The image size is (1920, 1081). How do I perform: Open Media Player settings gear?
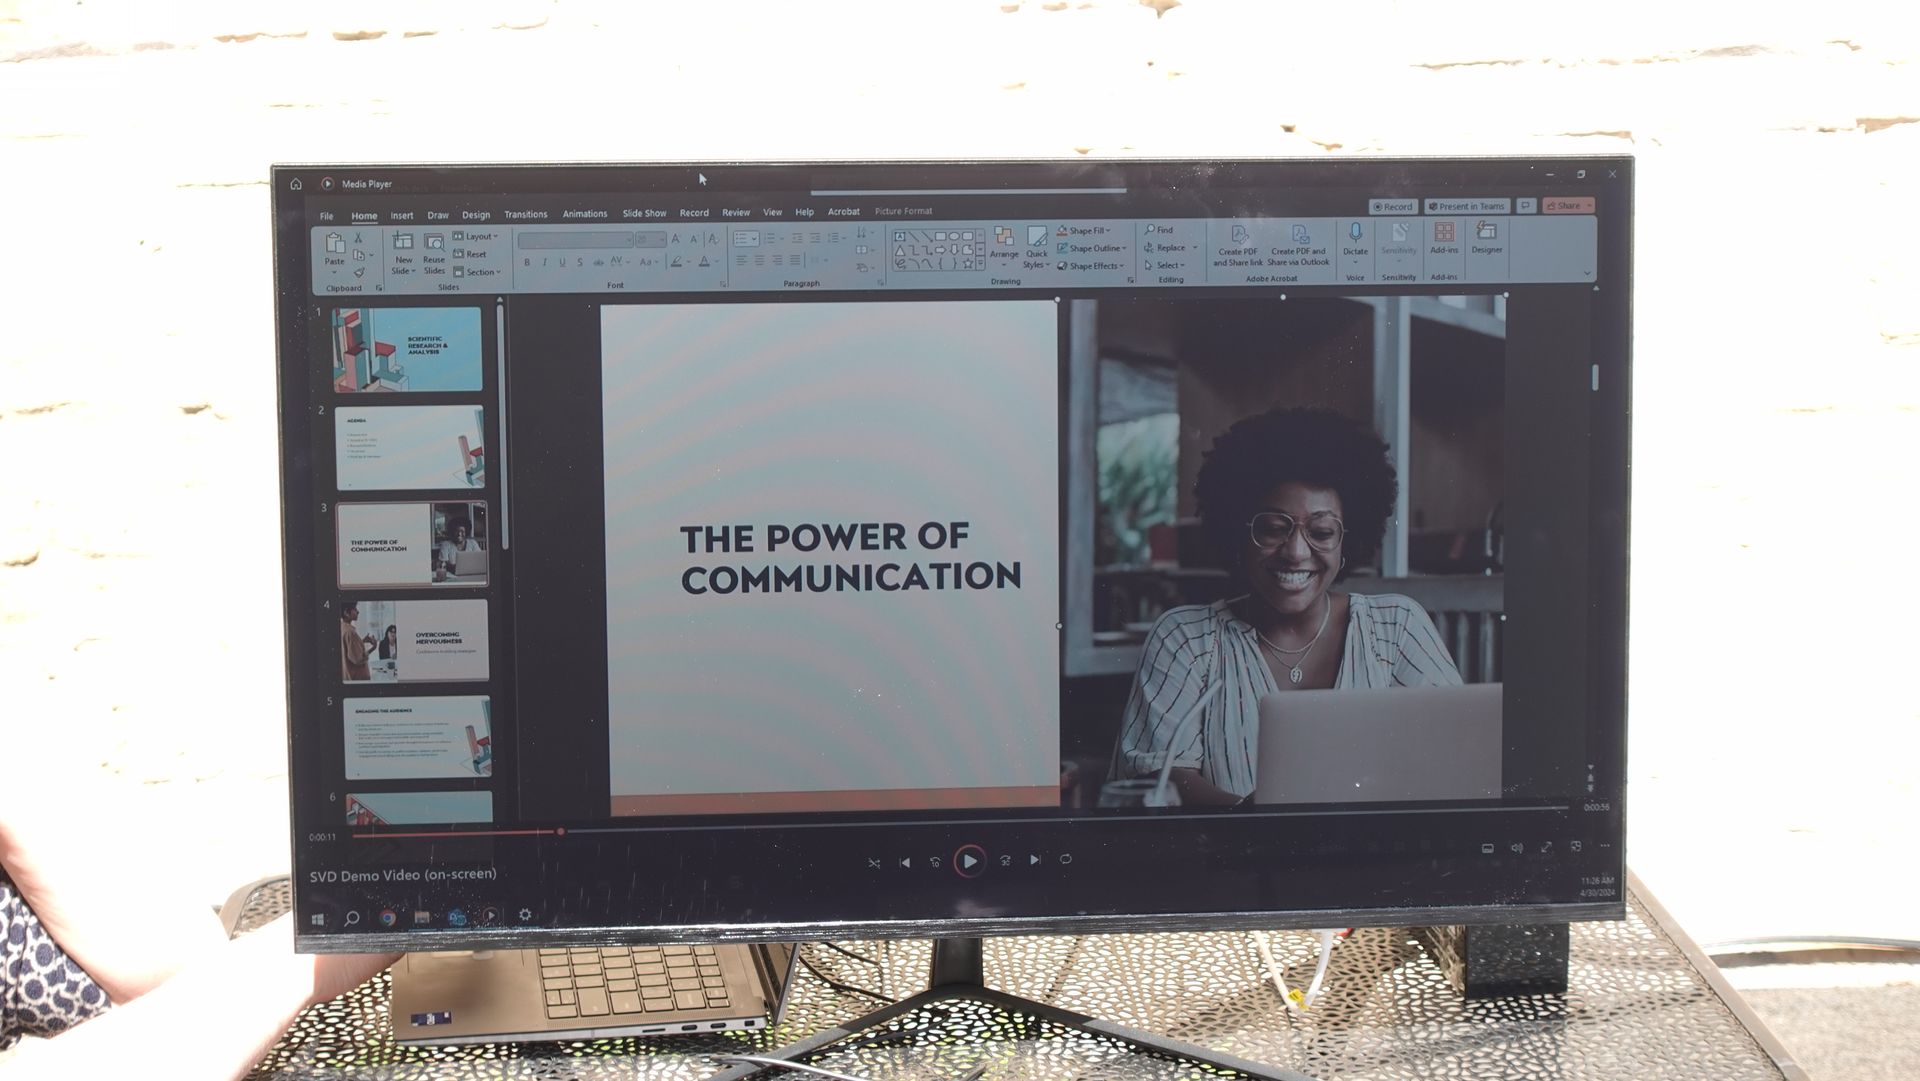click(x=524, y=914)
